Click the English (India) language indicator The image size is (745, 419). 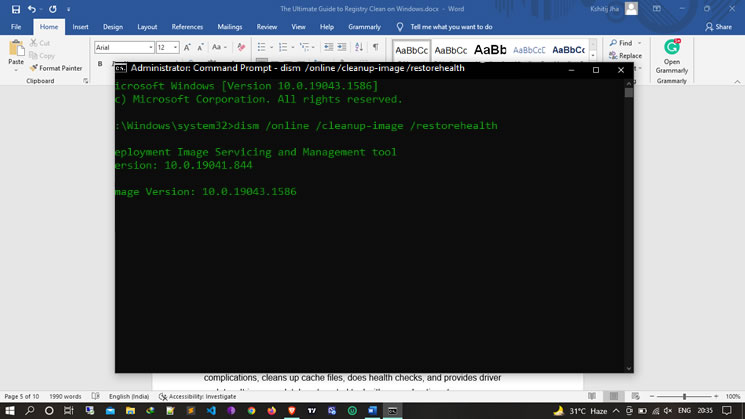pos(129,396)
